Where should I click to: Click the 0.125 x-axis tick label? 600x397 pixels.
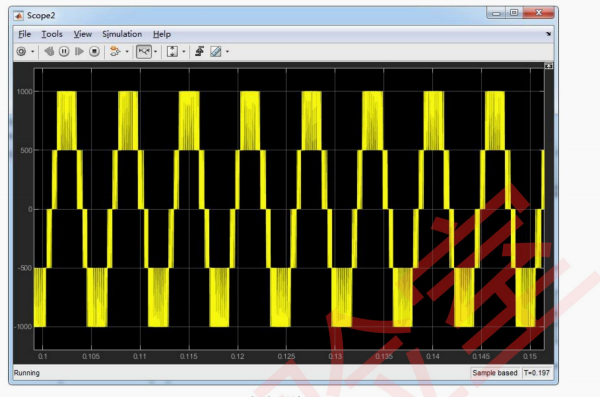286,356
